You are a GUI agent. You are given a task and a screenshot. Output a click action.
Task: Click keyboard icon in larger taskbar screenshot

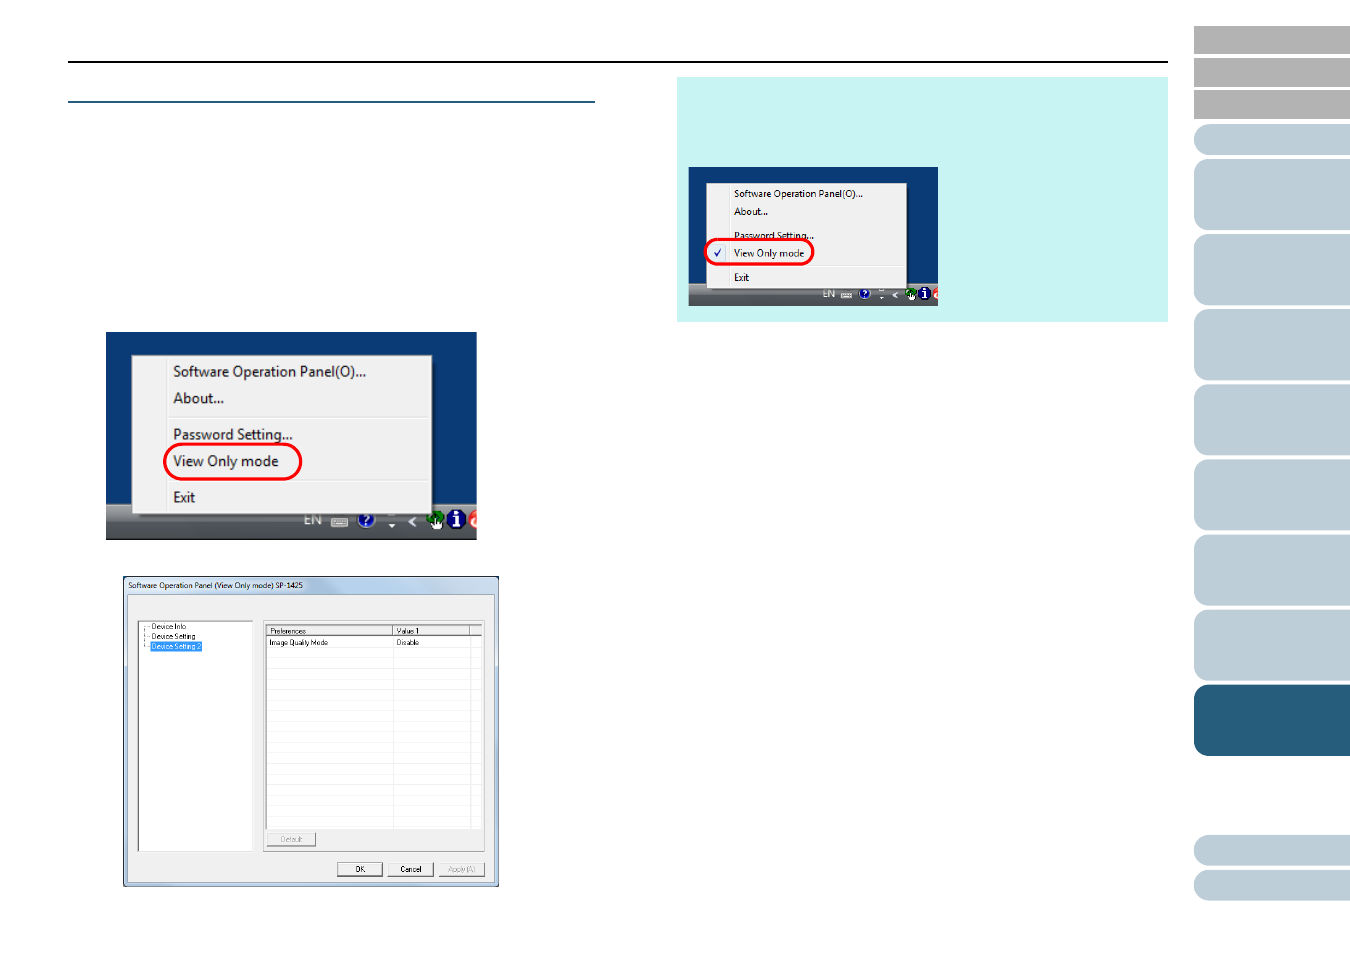click(340, 521)
